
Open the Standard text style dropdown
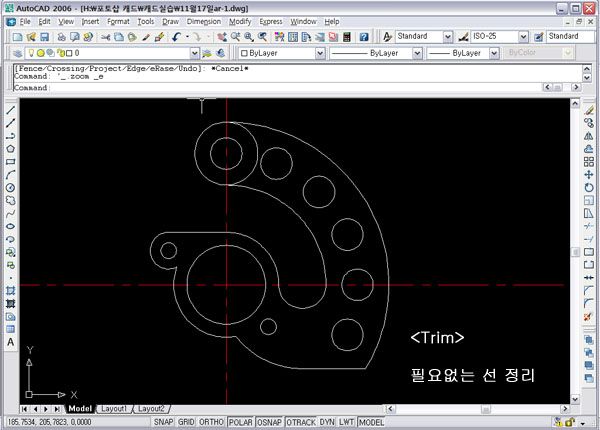(448, 37)
